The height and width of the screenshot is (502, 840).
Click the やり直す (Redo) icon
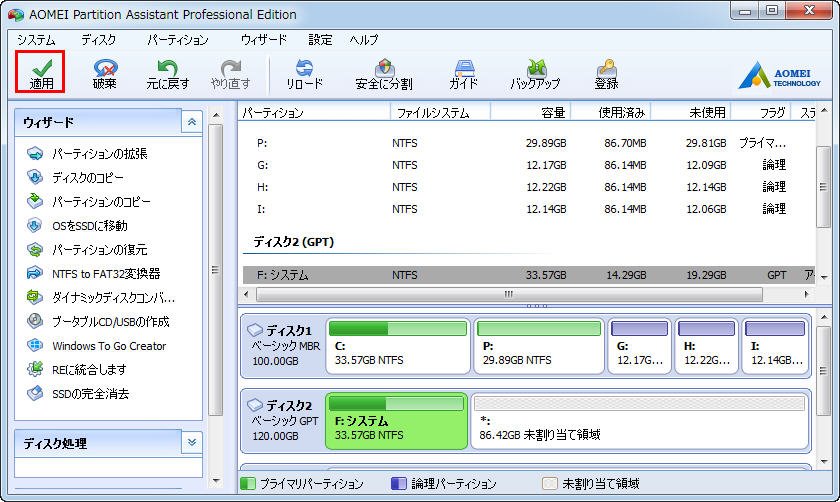[230, 73]
